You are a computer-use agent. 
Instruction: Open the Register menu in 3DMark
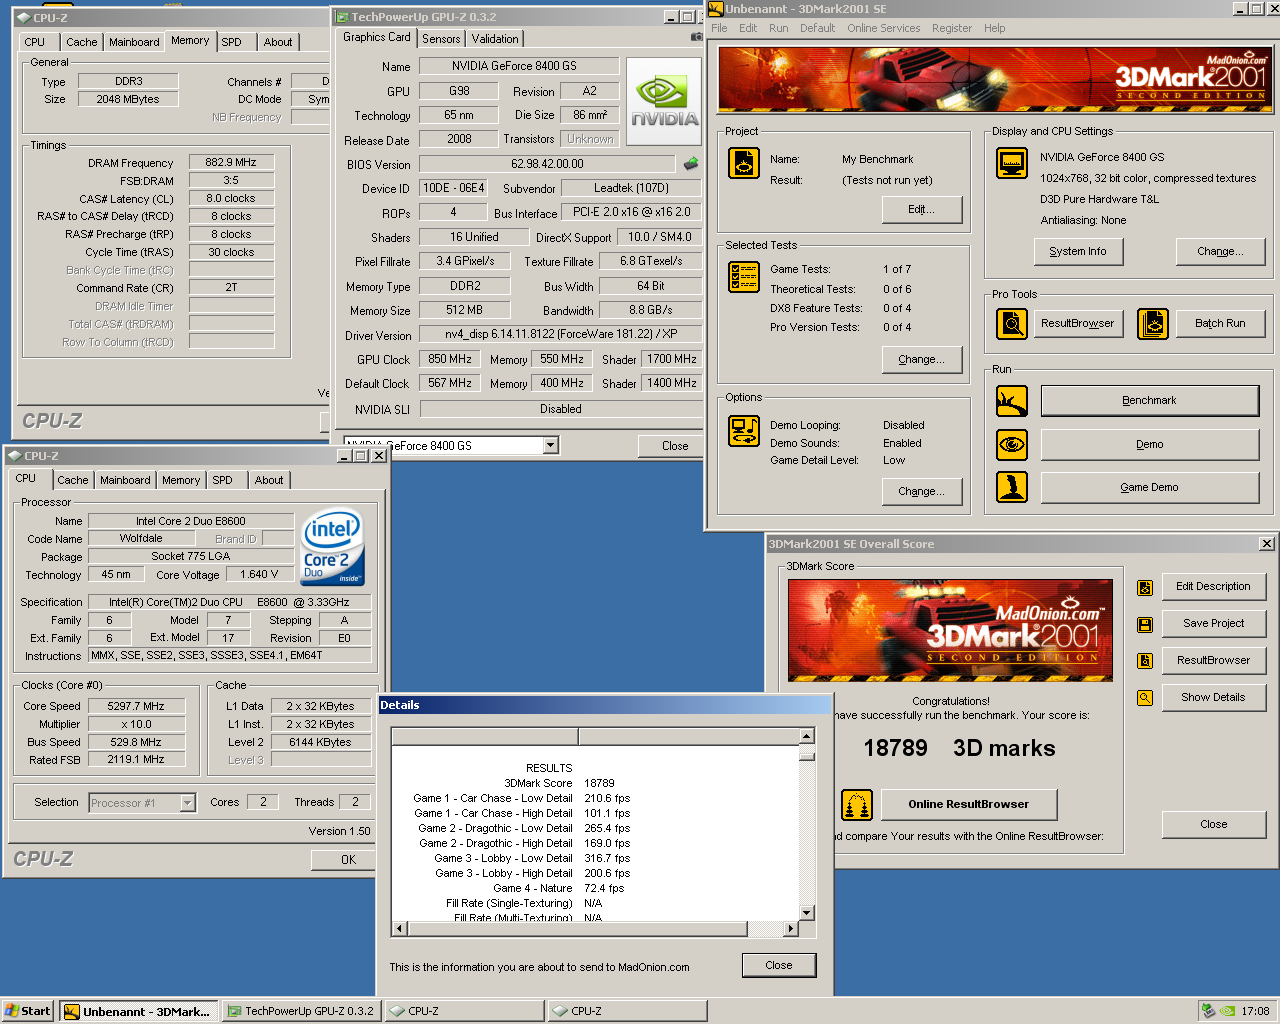[x=951, y=28]
